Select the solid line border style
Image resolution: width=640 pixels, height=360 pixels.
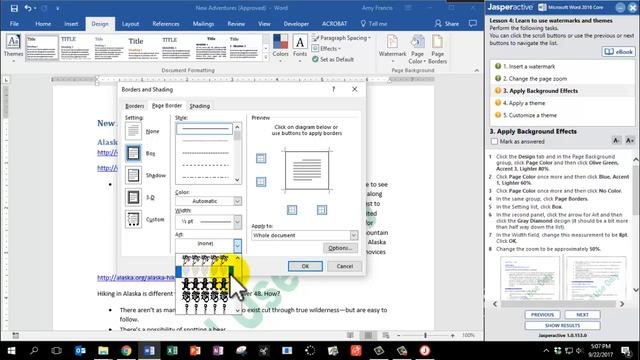point(204,129)
